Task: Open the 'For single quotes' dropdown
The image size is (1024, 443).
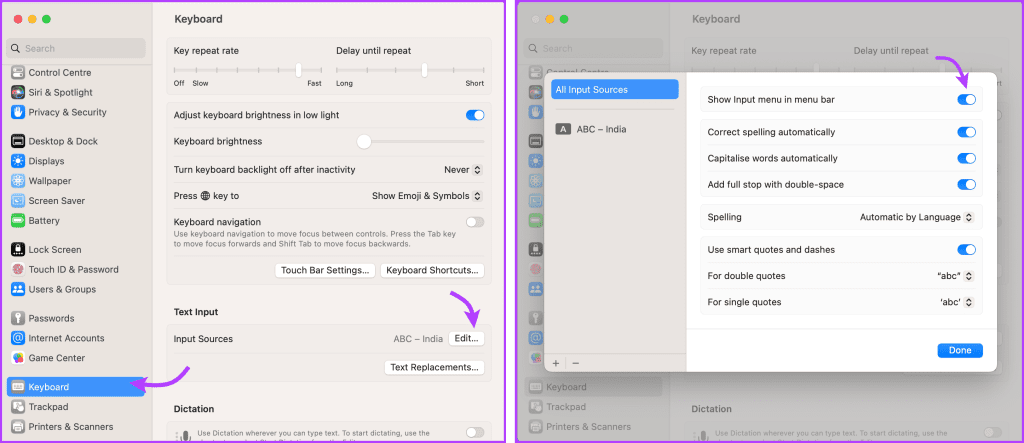Action: click(956, 302)
